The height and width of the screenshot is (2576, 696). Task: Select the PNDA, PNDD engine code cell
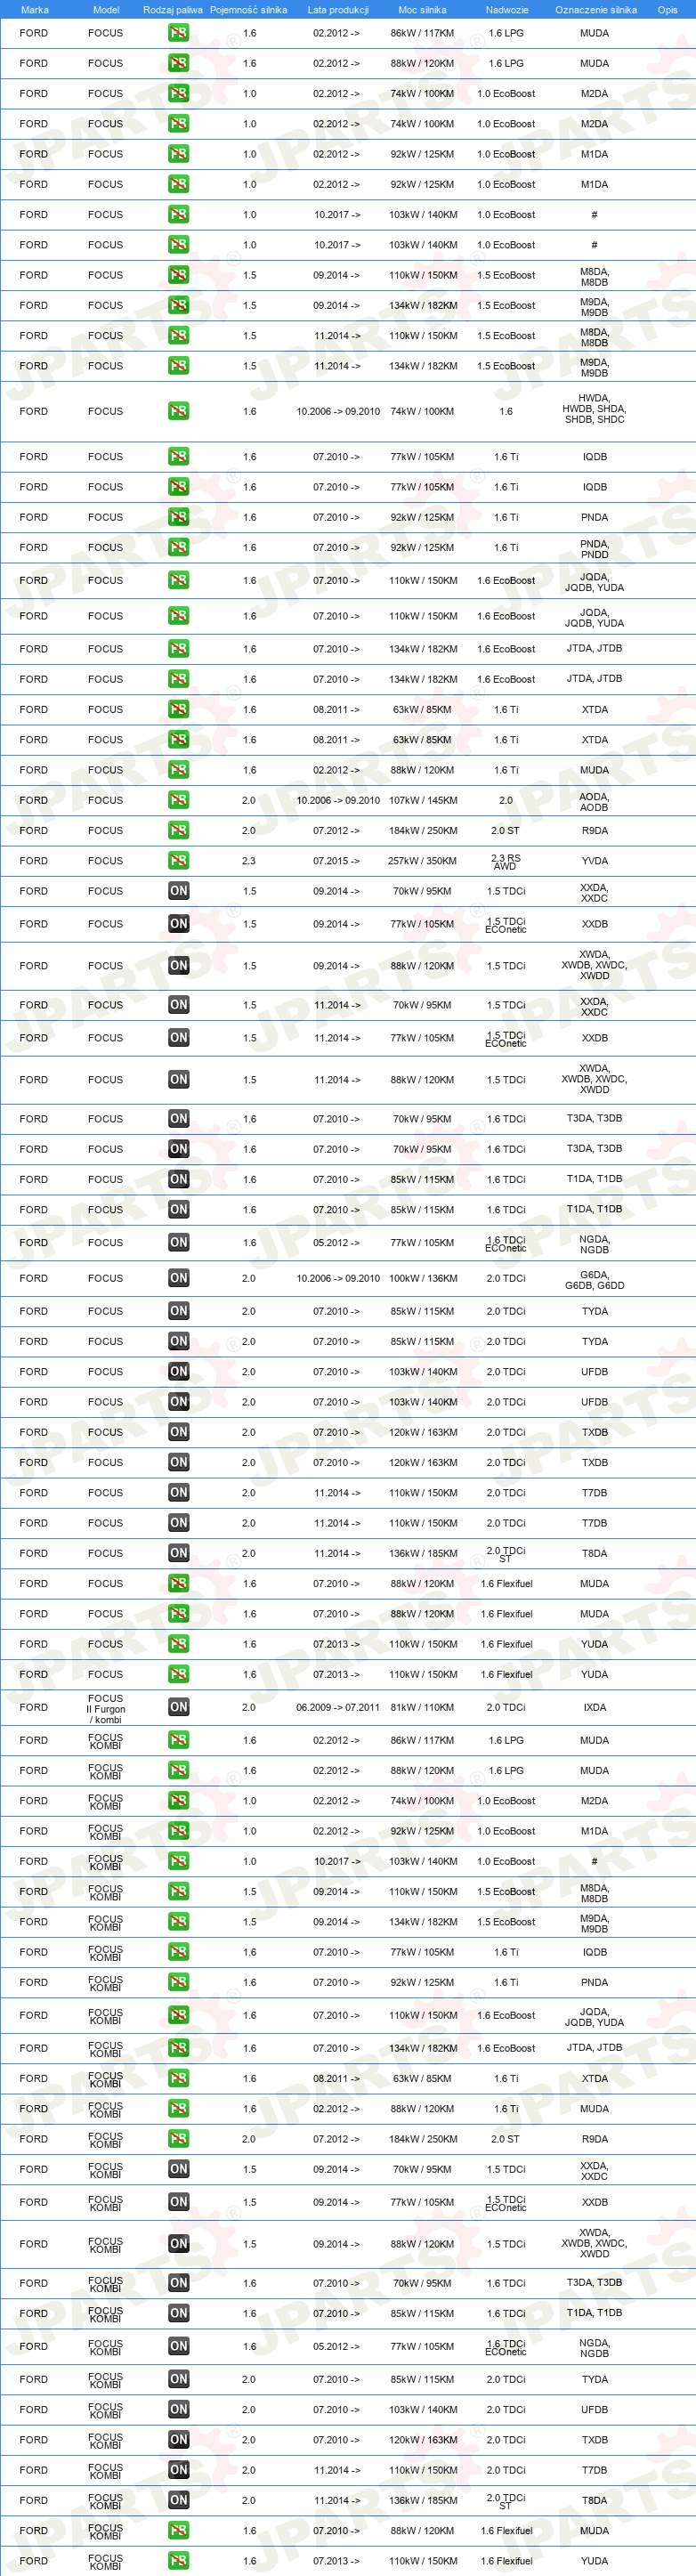(x=595, y=549)
